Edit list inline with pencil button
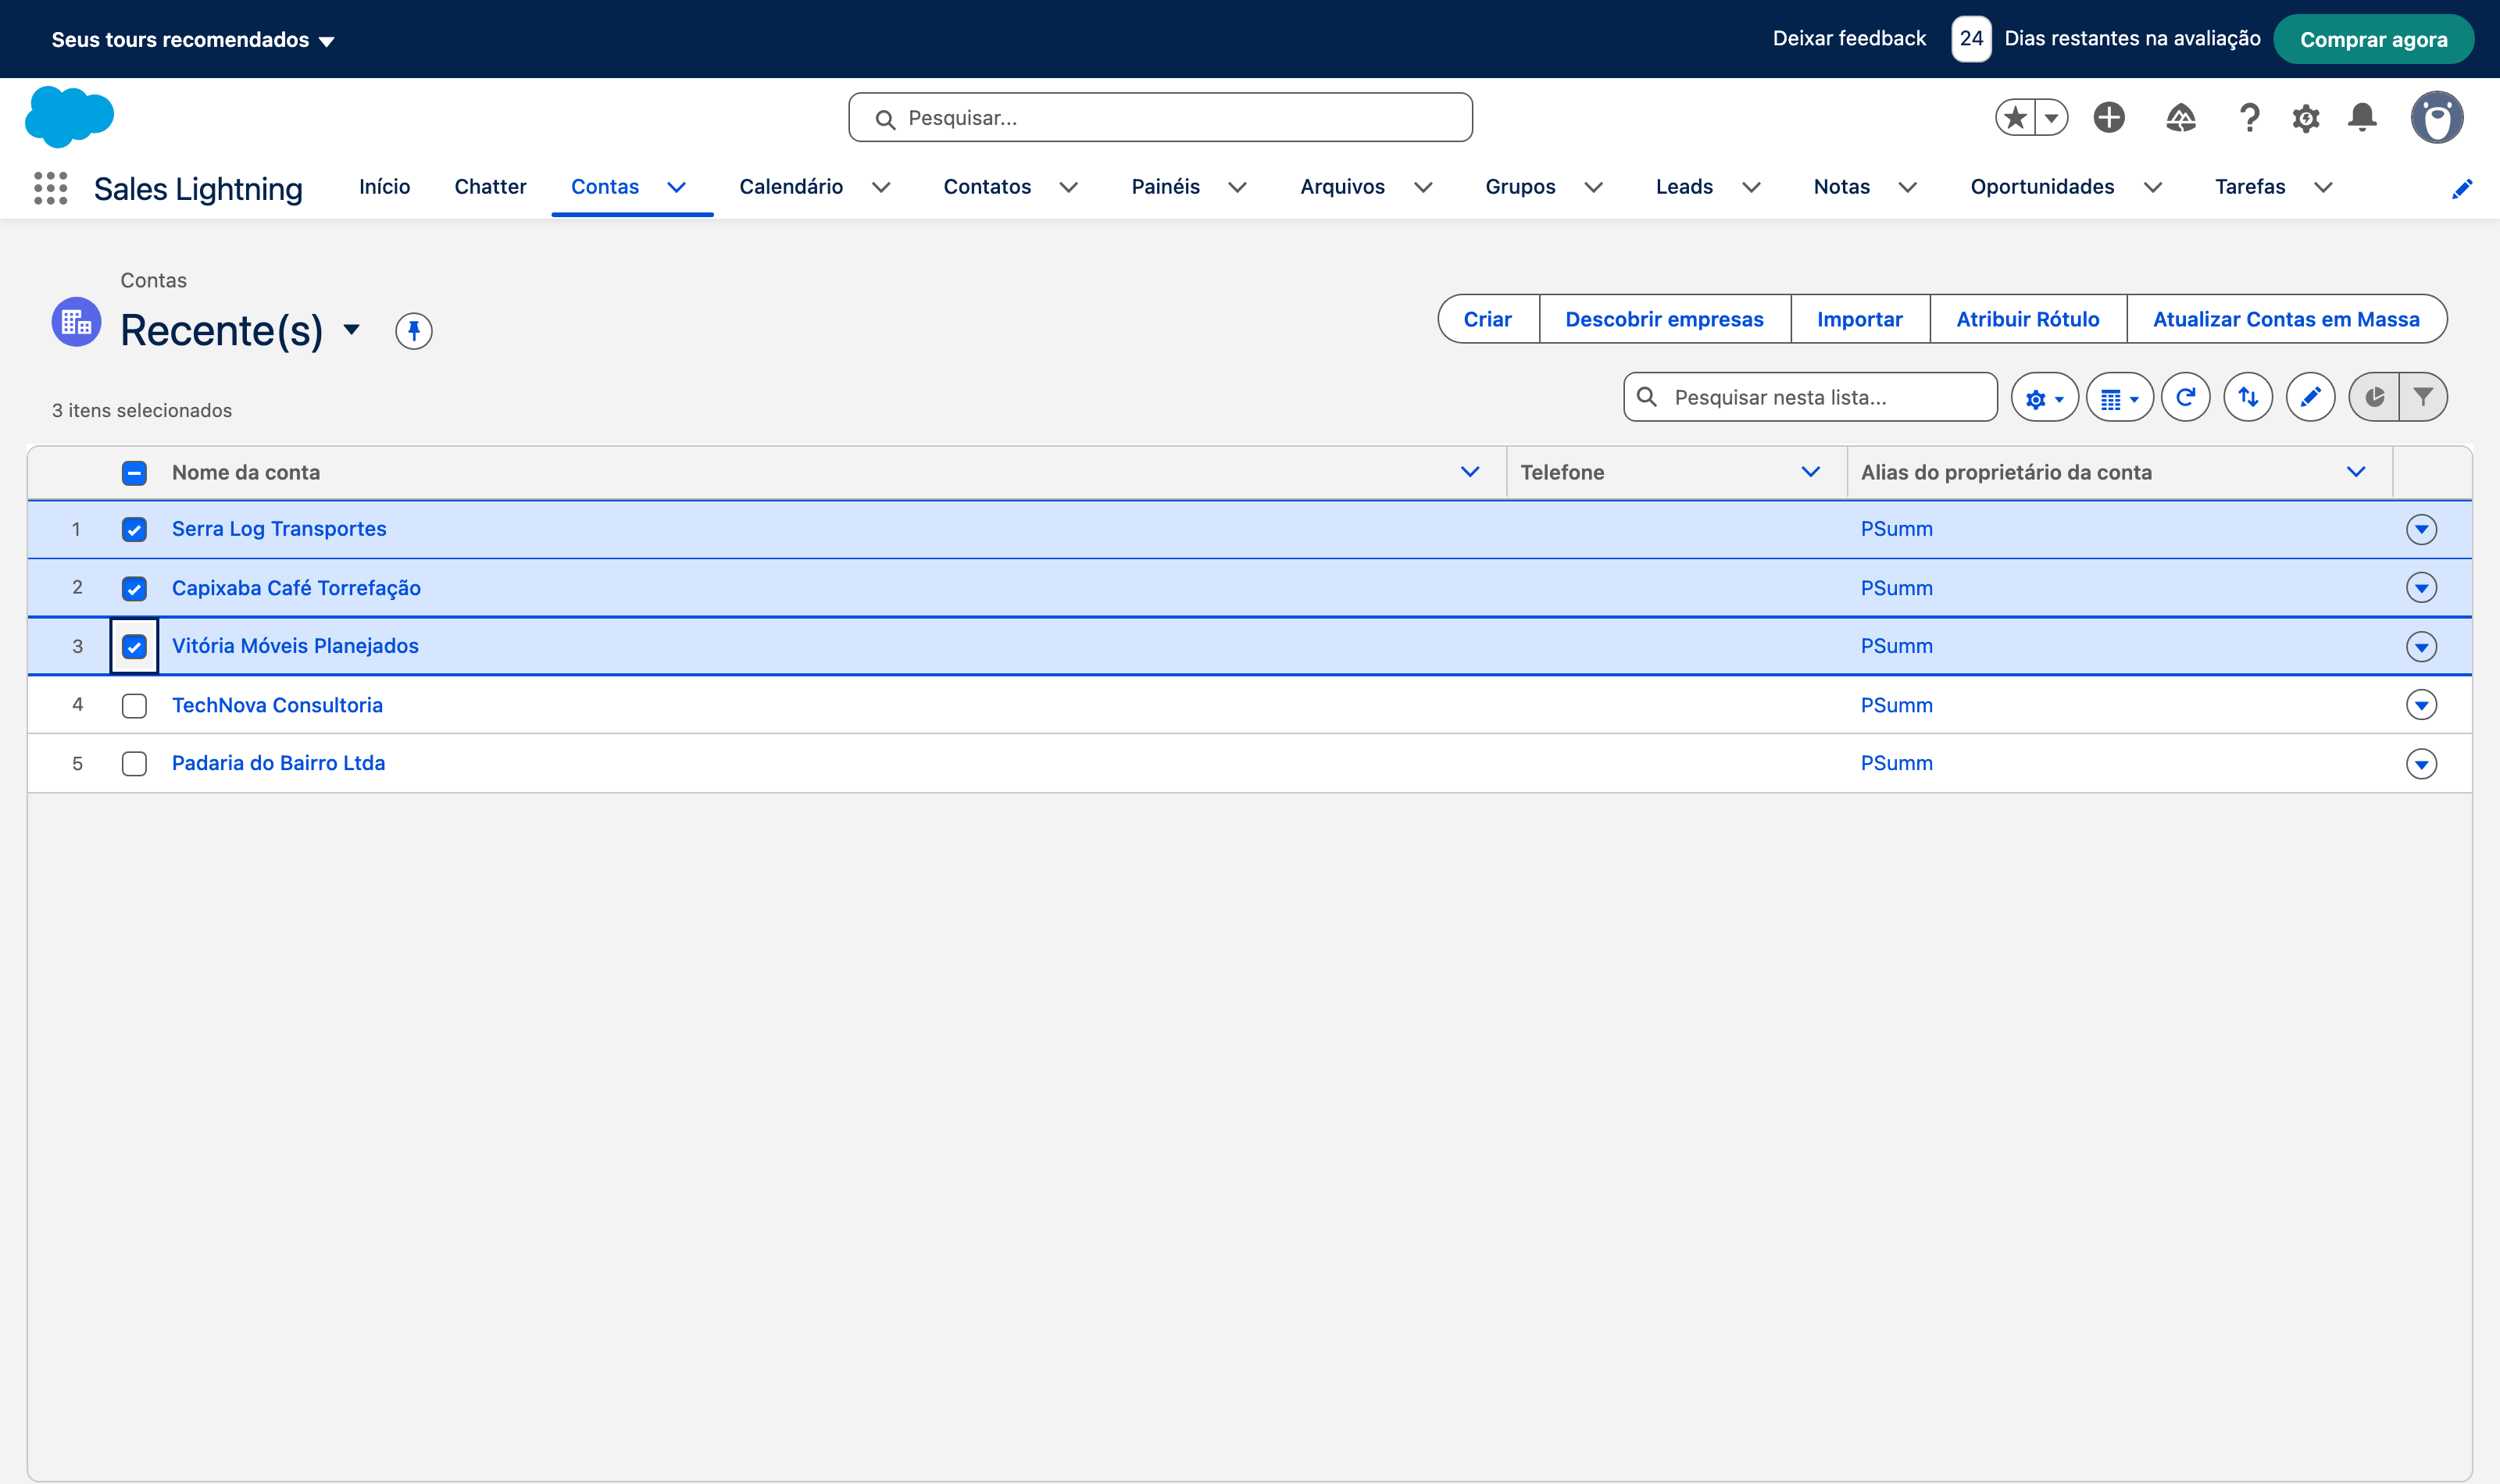Image resolution: width=2500 pixels, height=1484 pixels. [2310, 398]
